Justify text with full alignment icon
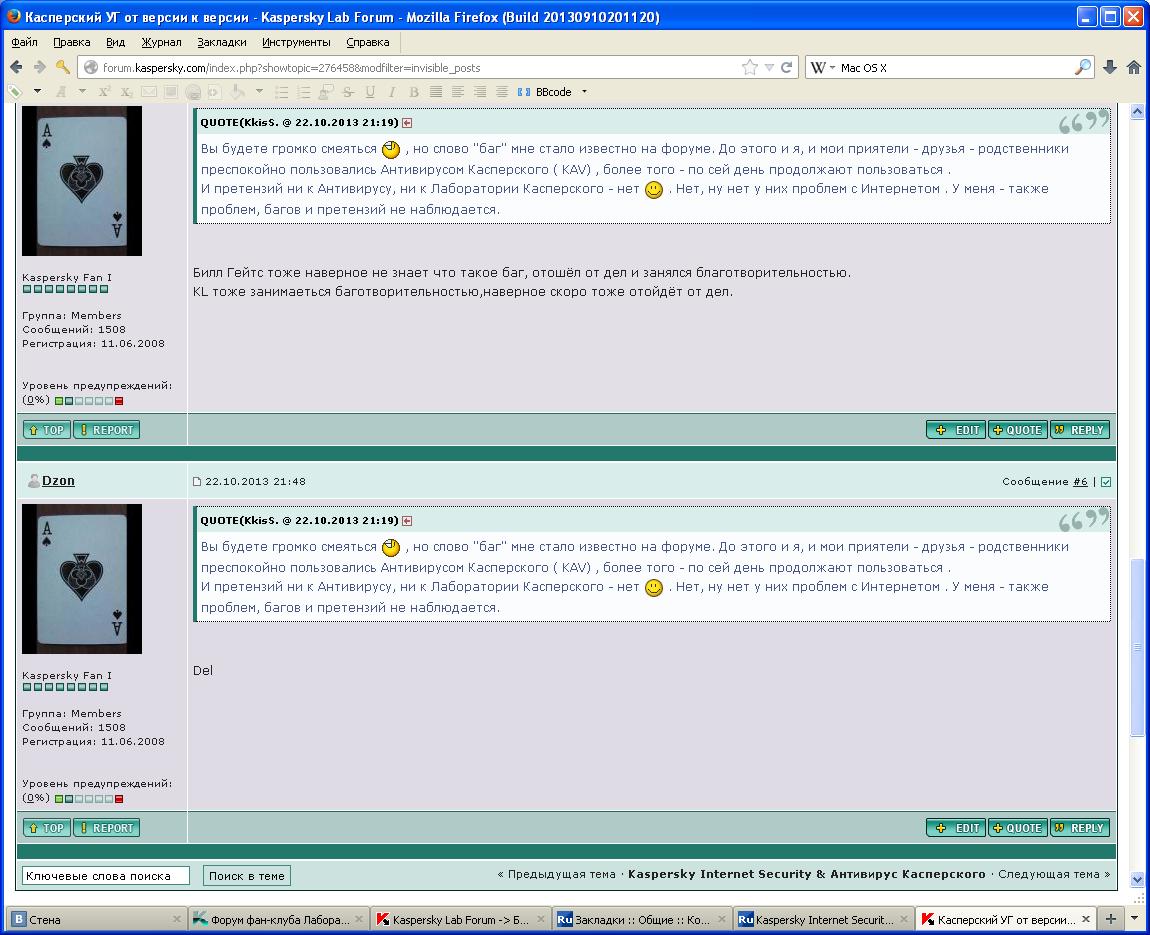 436,92
